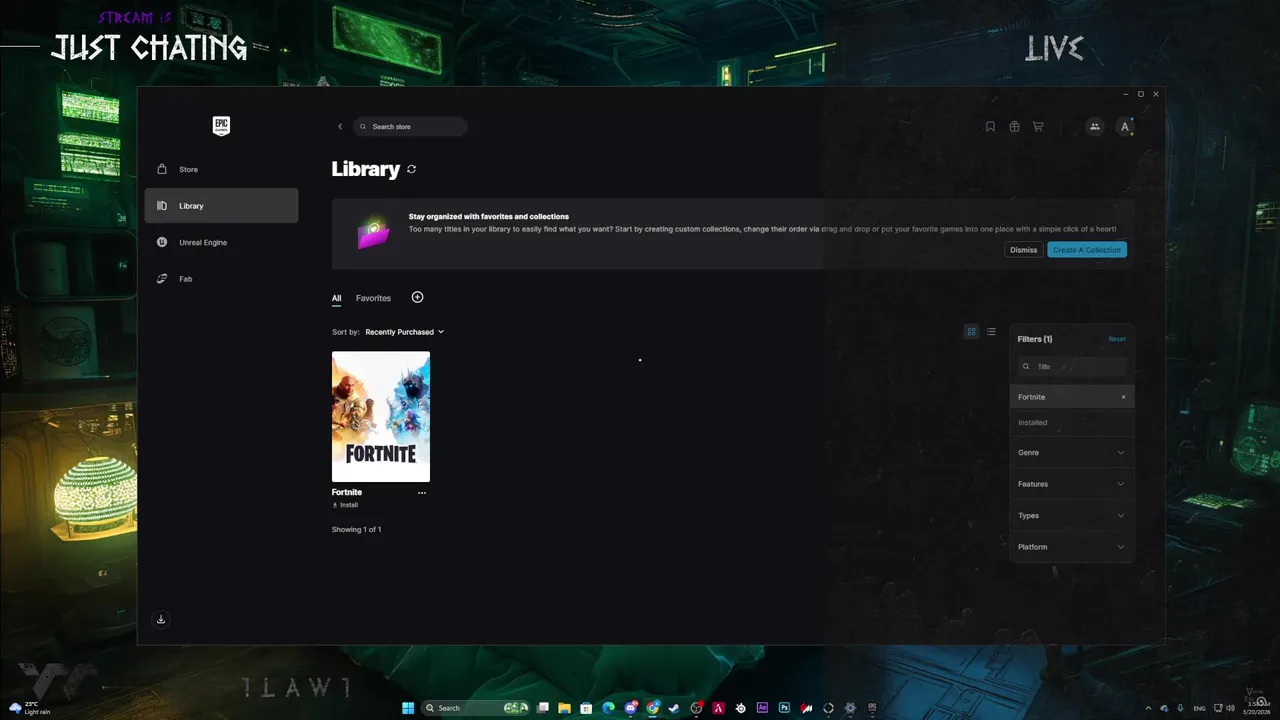Open Microsoft Store from the taskbar
1280x720 pixels.
[586, 708]
